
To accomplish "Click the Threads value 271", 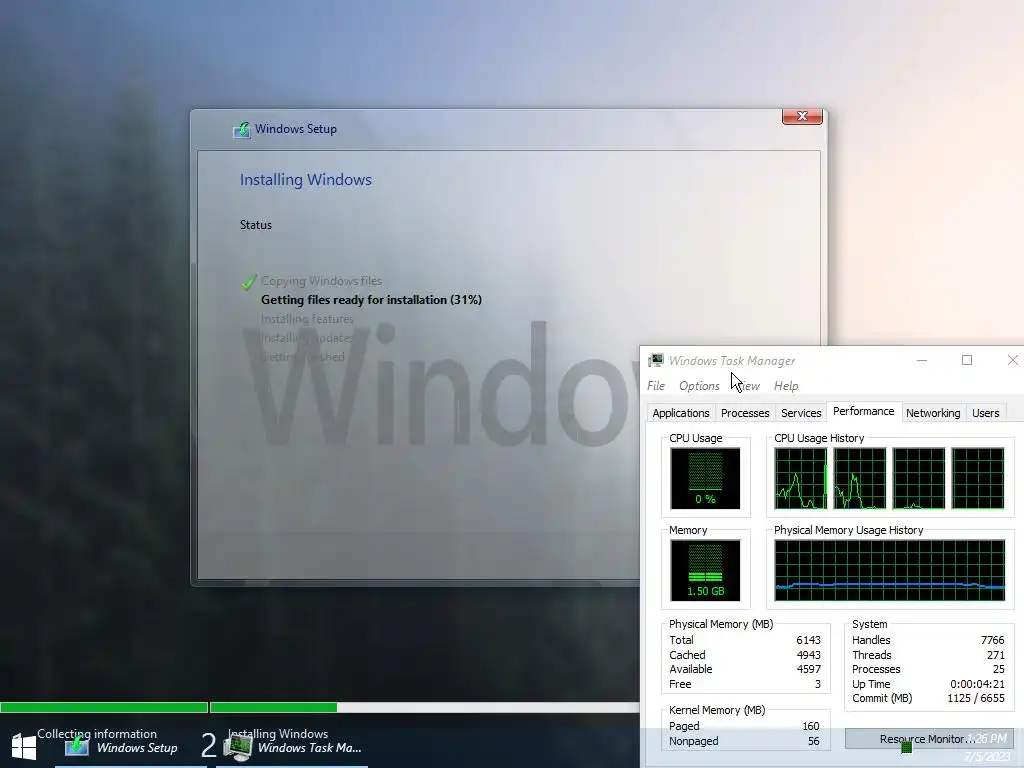I will click(995, 655).
